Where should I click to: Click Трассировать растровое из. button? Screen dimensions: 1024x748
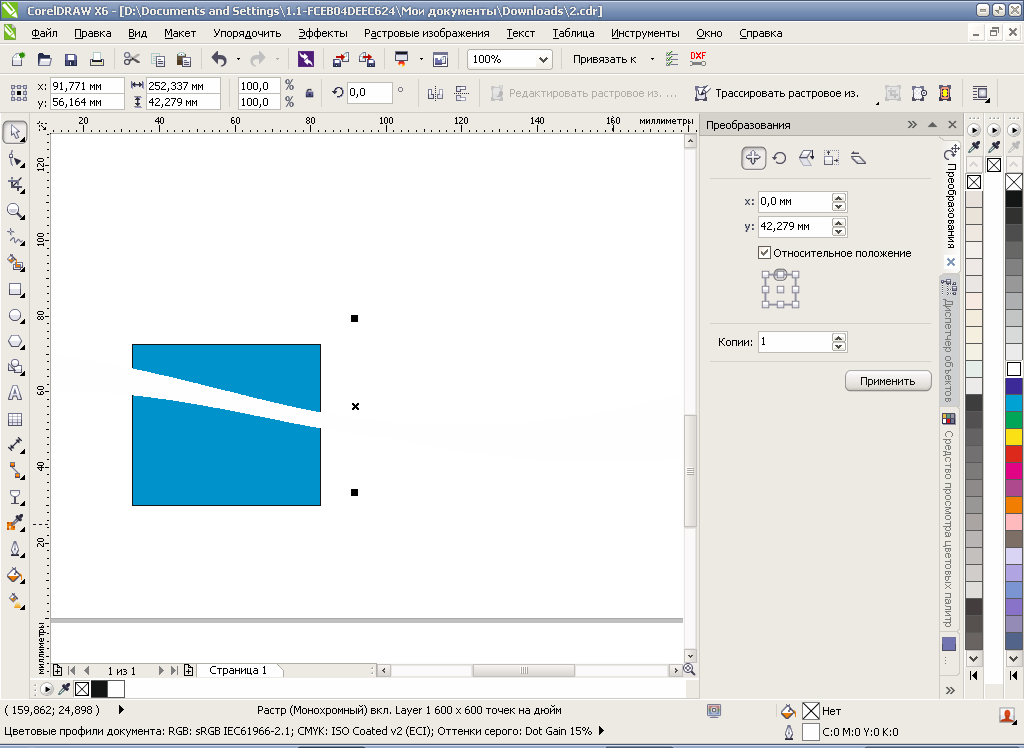(x=776, y=93)
